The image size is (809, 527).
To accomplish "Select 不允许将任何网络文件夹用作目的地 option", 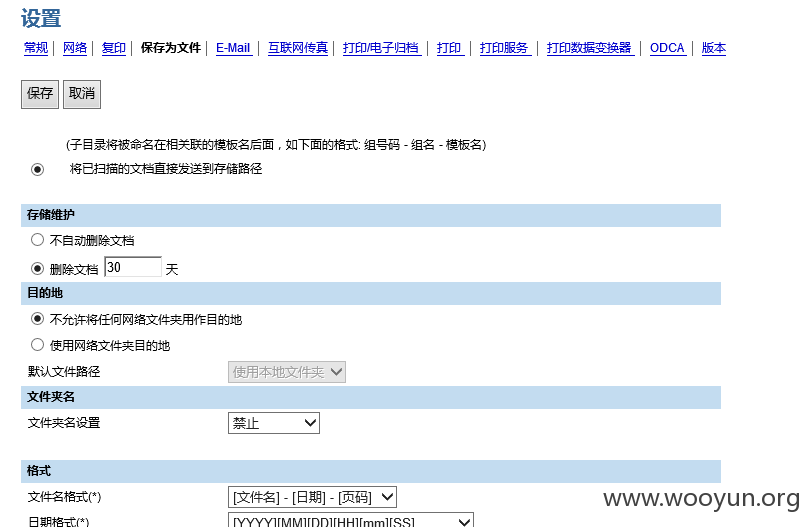I will pyautogui.click(x=37, y=319).
